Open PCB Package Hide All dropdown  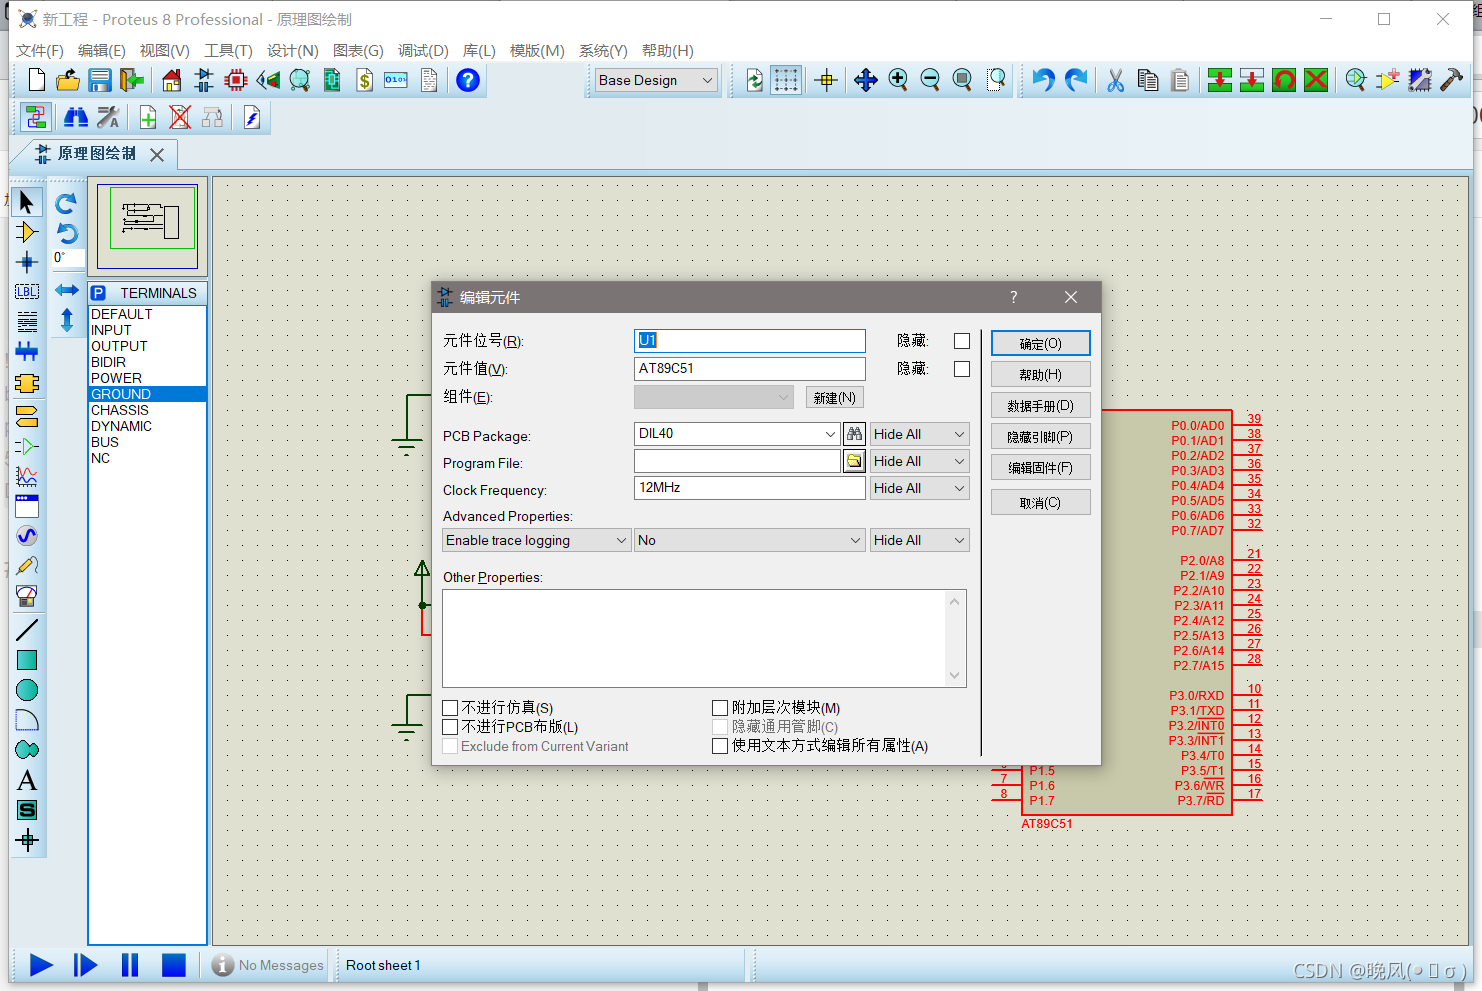coord(920,434)
